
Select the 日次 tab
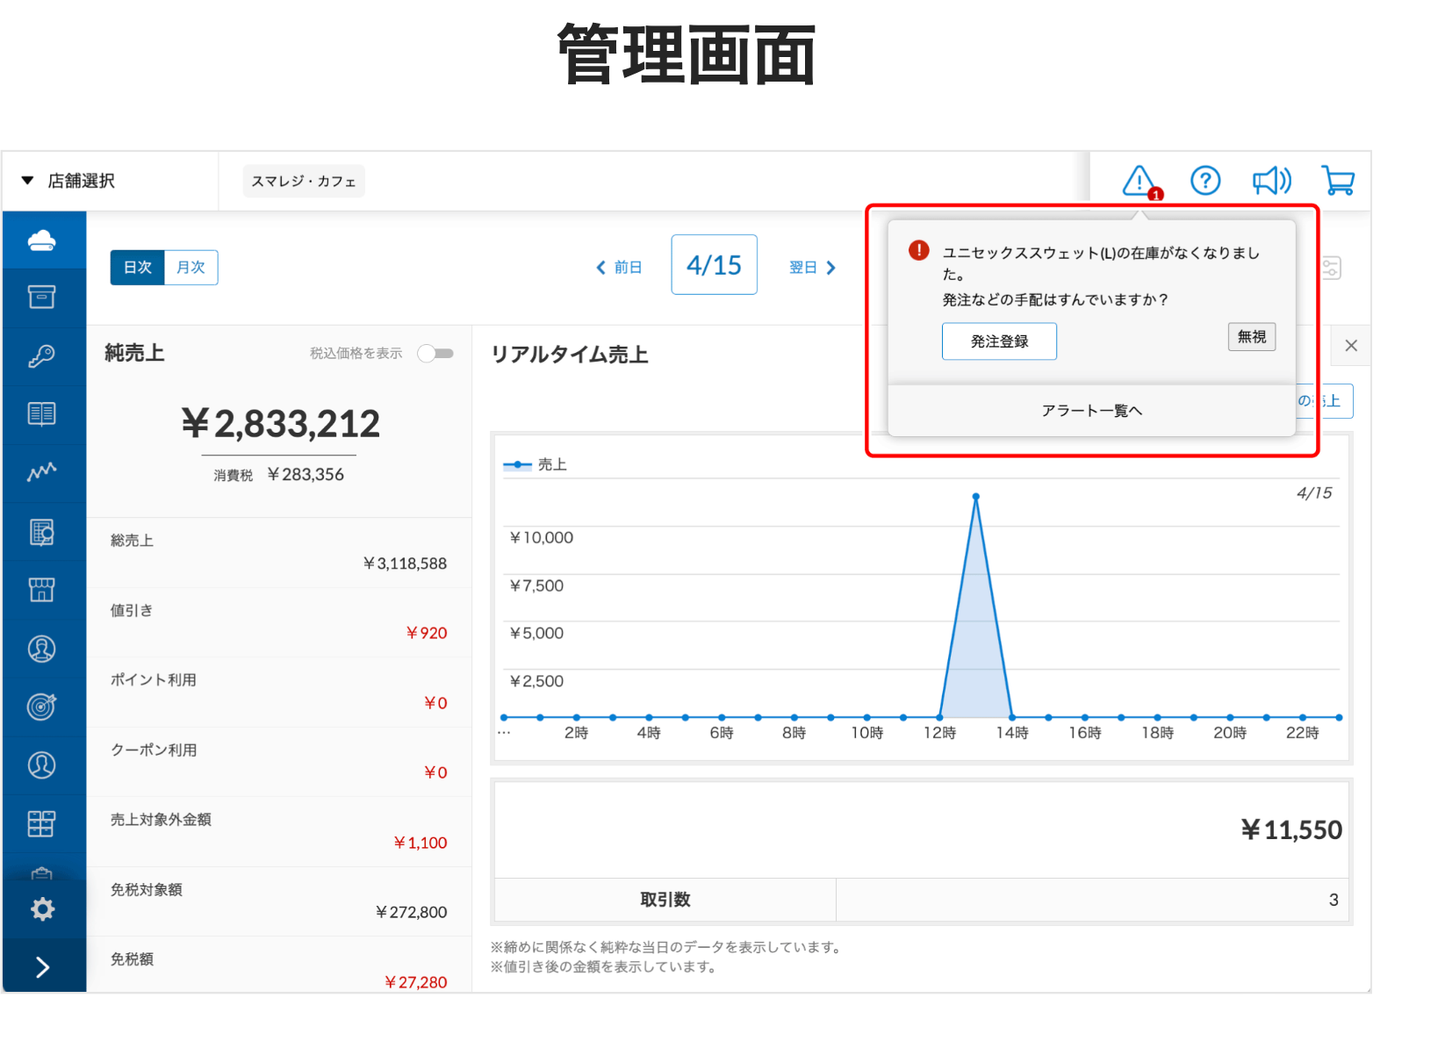pos(137,267)
